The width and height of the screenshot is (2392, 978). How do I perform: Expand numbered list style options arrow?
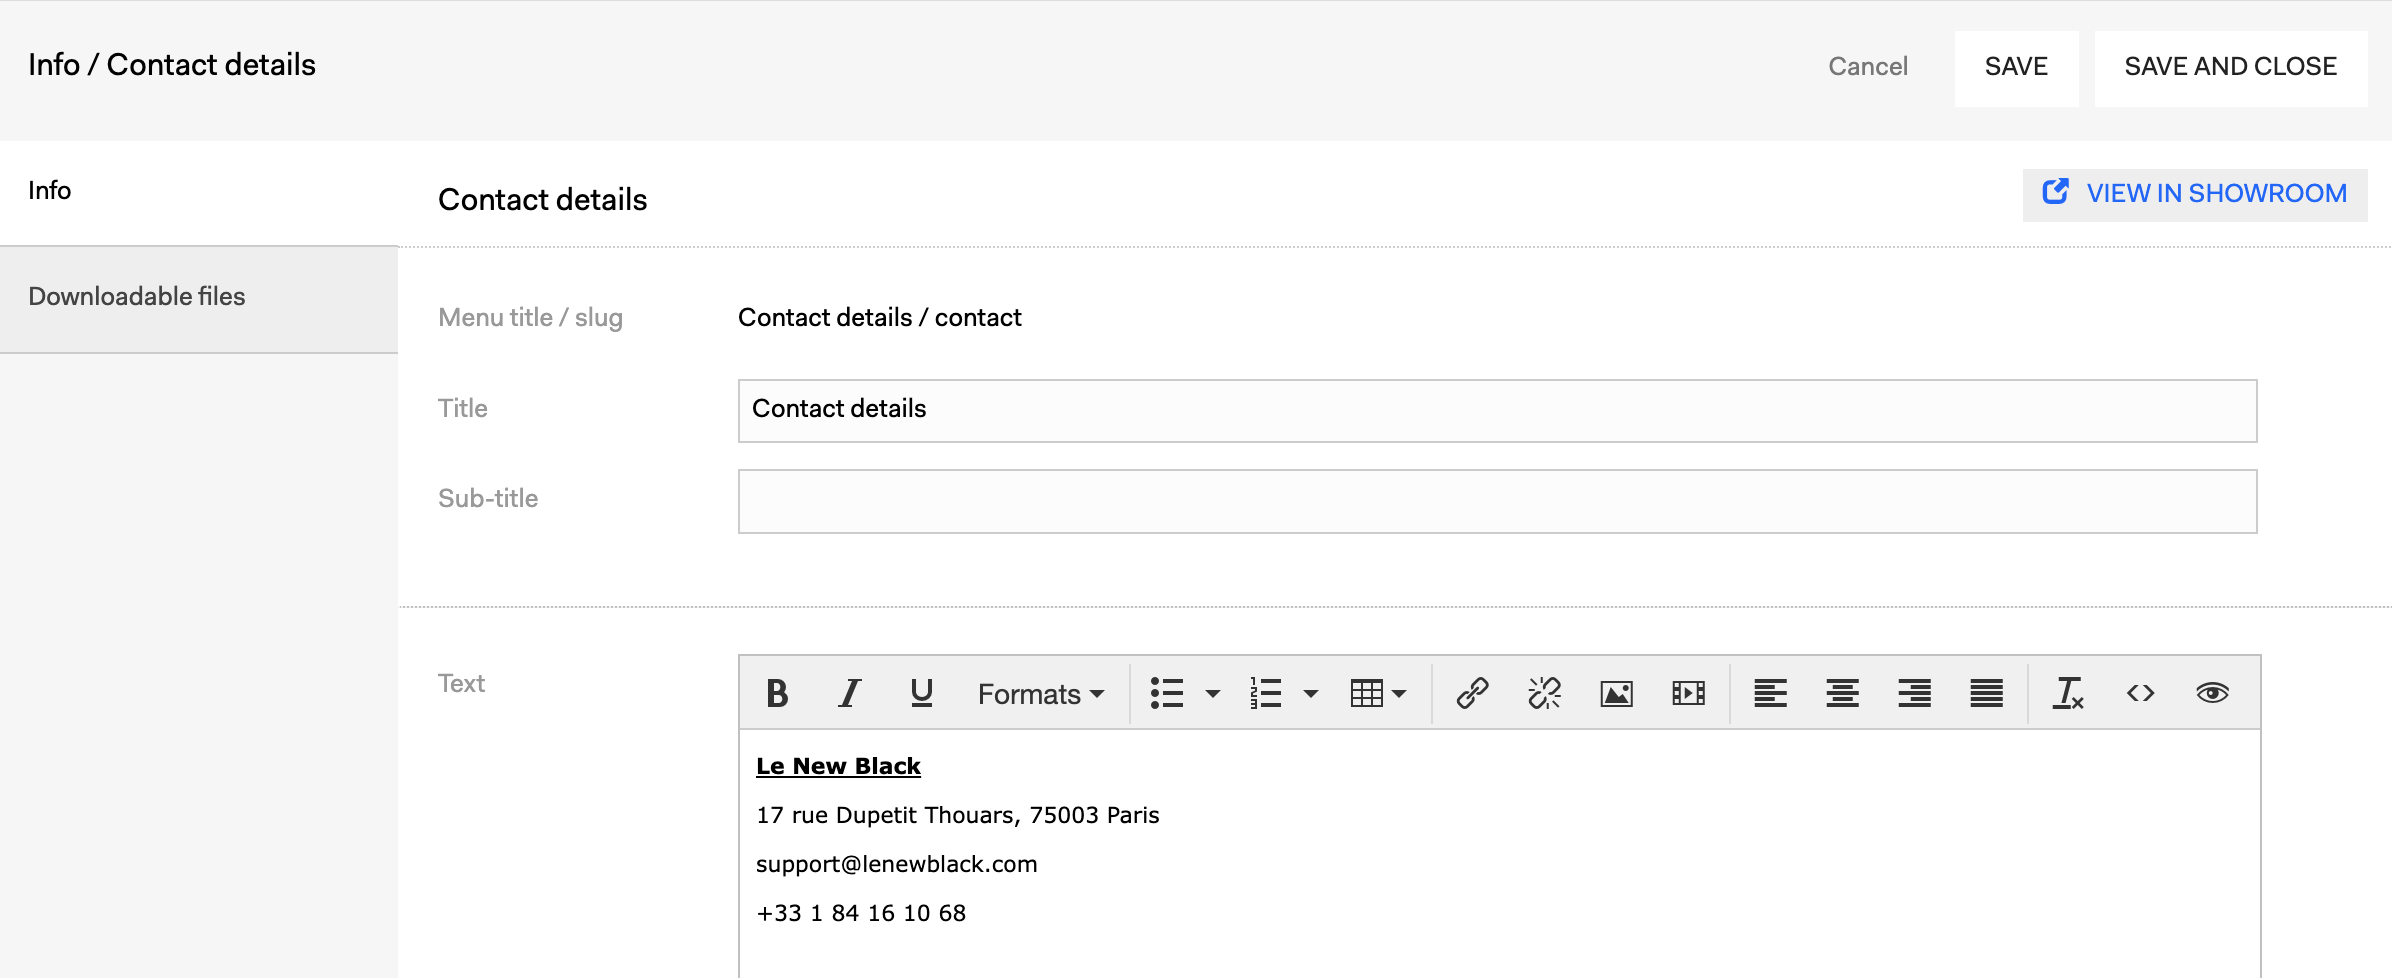1310,693
